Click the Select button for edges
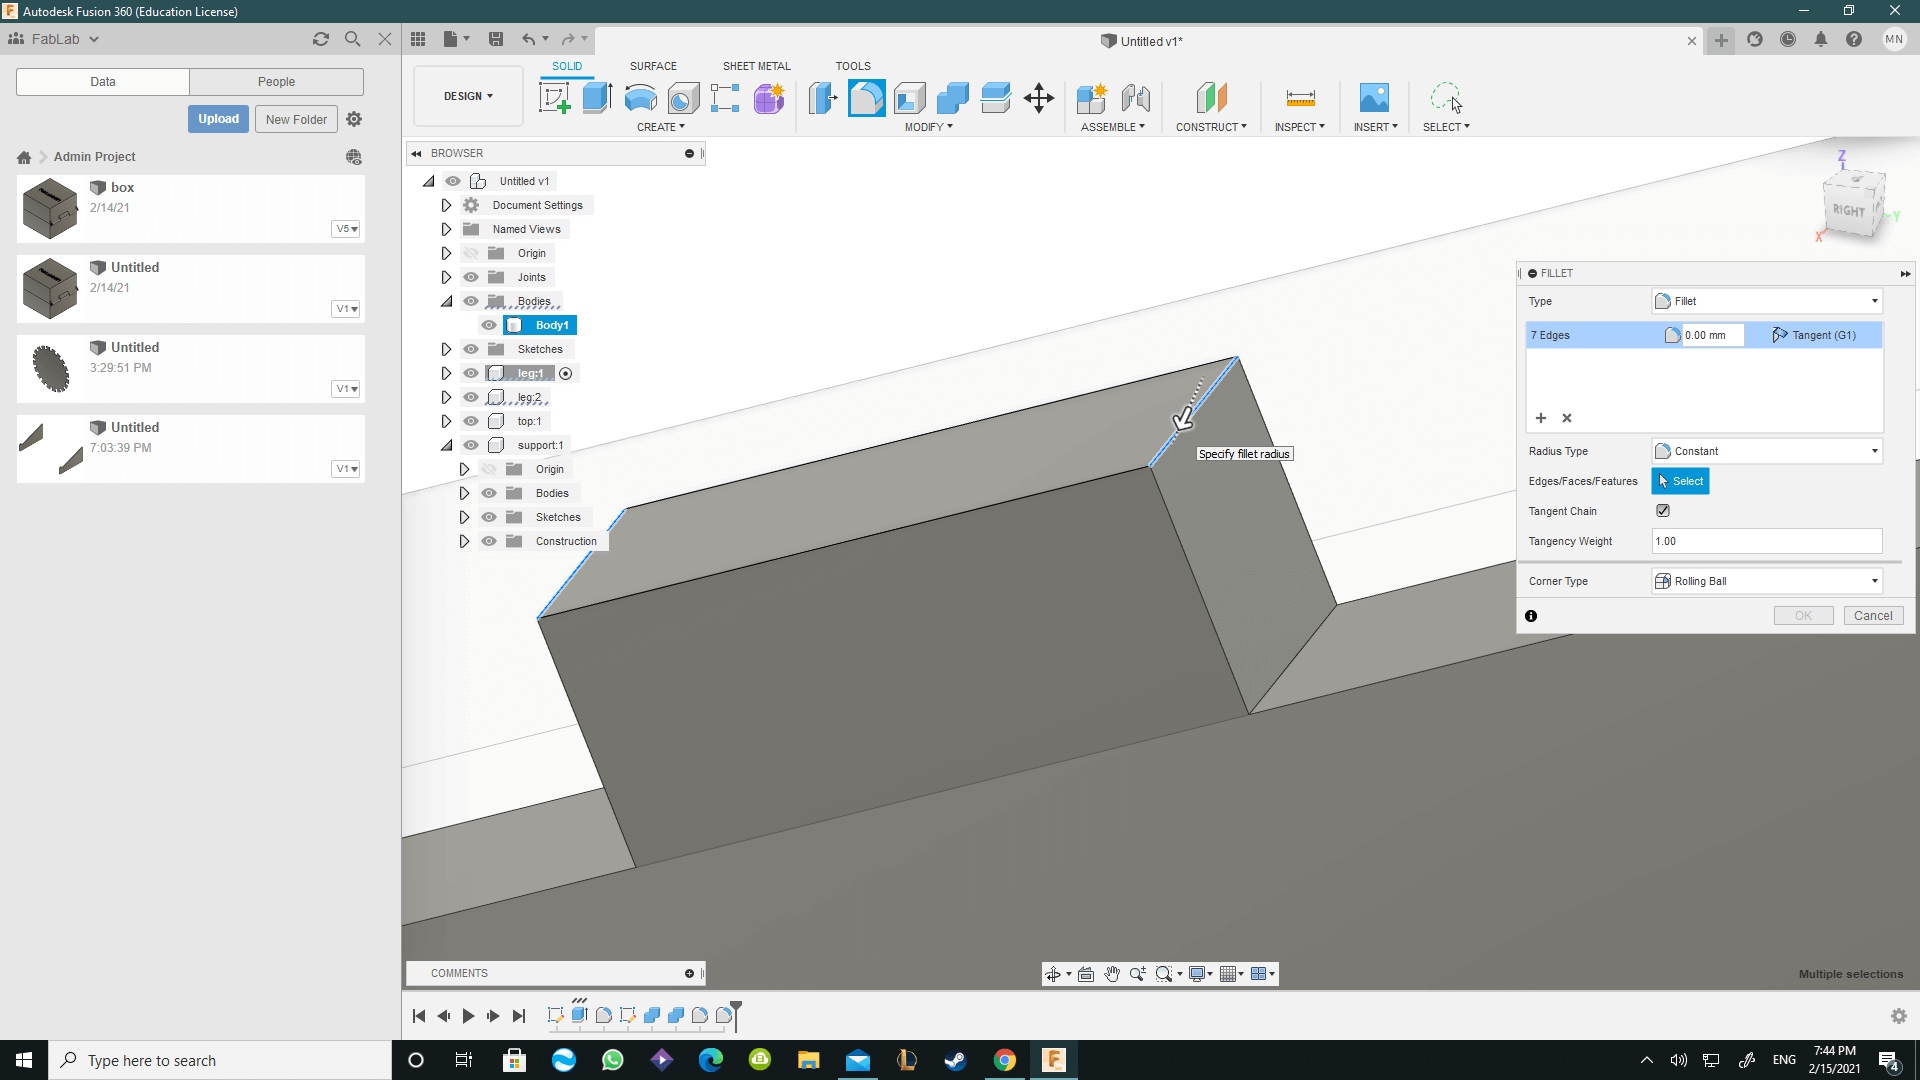This screenshot has height=1080, width=1920. [x=1680, y=481]
